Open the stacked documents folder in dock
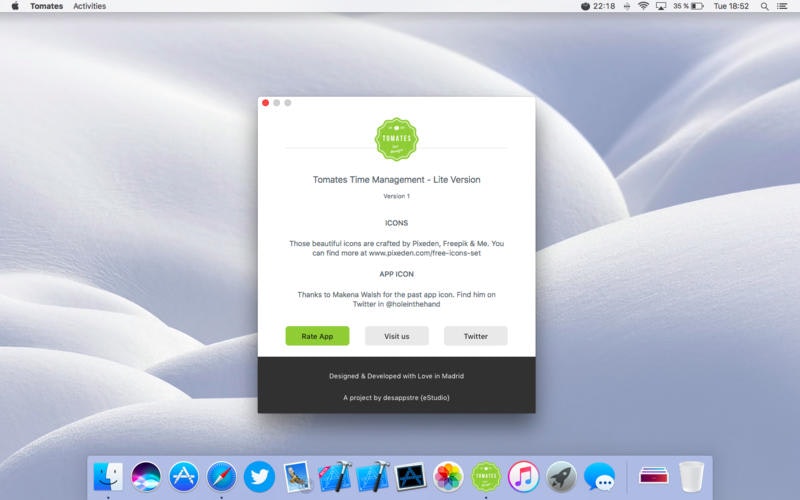800x500 pixels. point(654,475)
